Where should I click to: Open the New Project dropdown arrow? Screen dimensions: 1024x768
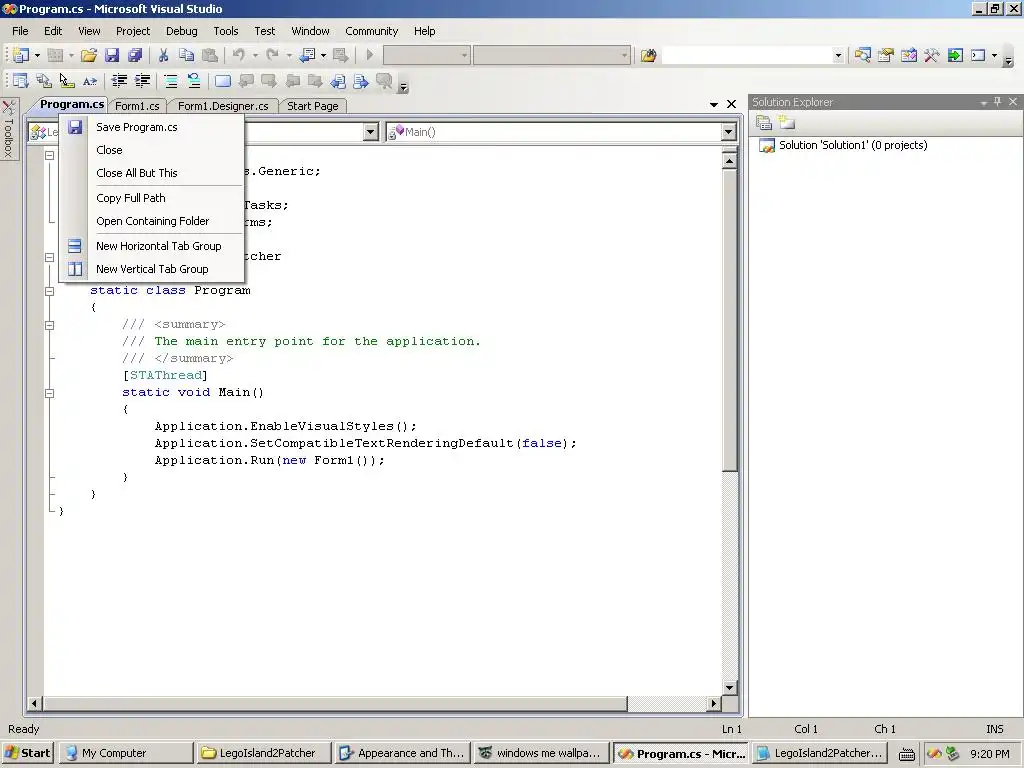[x=37, y=56]
